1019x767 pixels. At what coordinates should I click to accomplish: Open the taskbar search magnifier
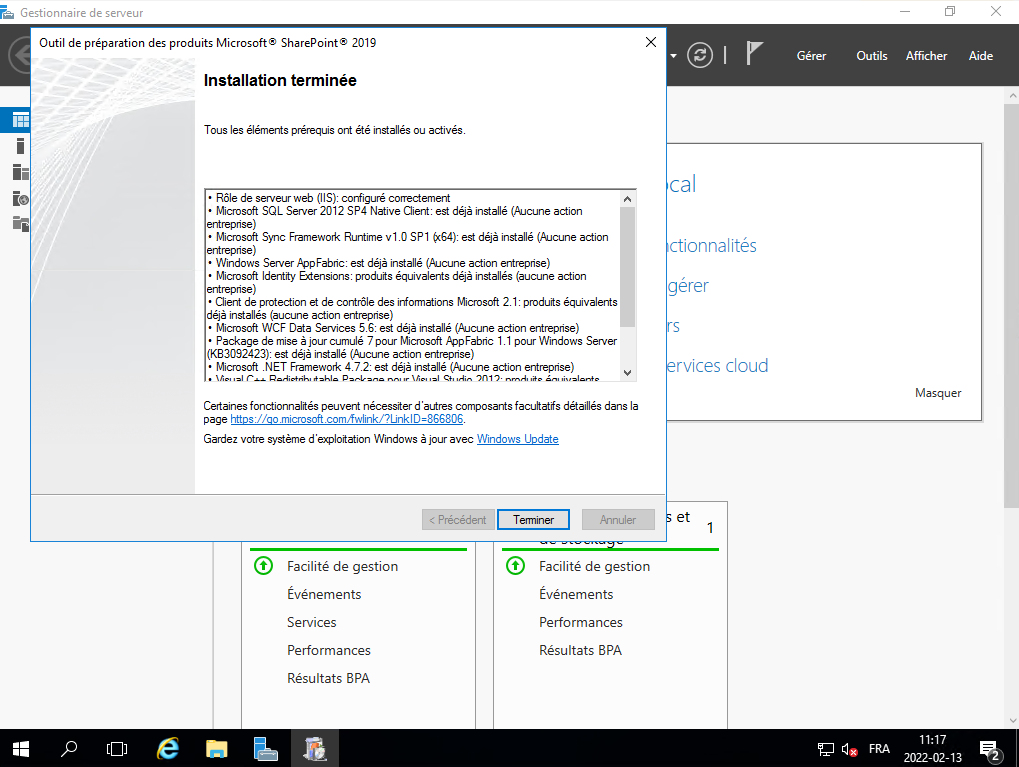(69, 748)
